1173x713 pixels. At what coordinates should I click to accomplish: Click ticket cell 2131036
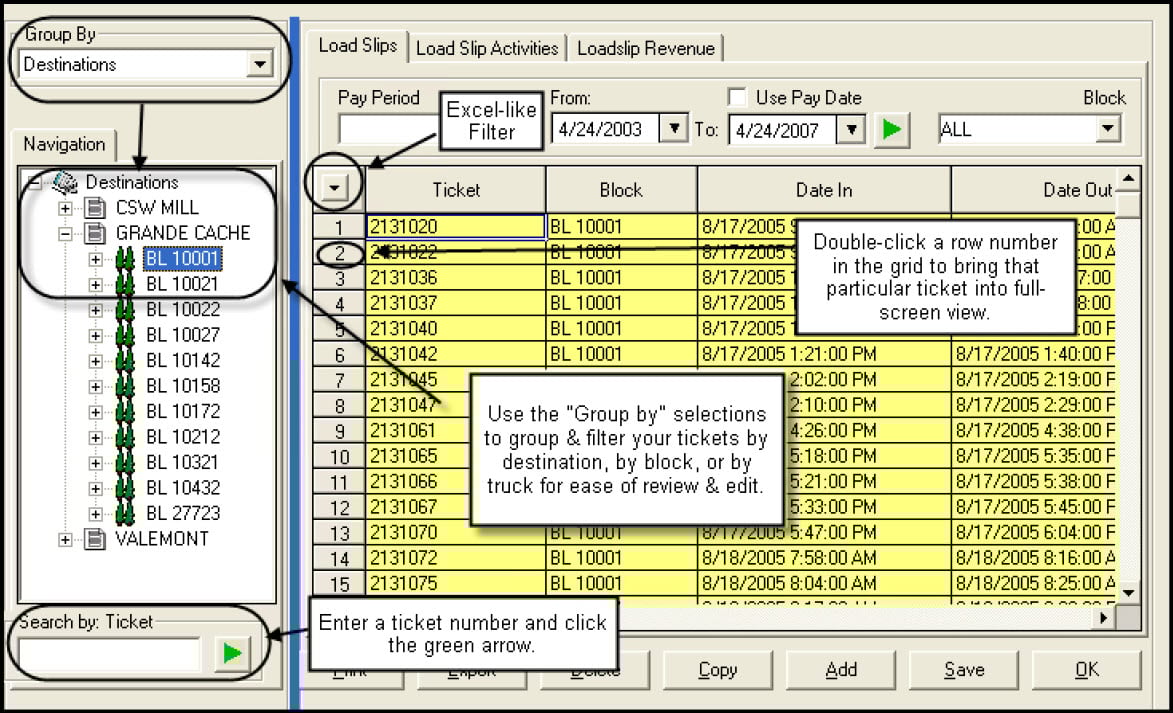coord(456,278)
